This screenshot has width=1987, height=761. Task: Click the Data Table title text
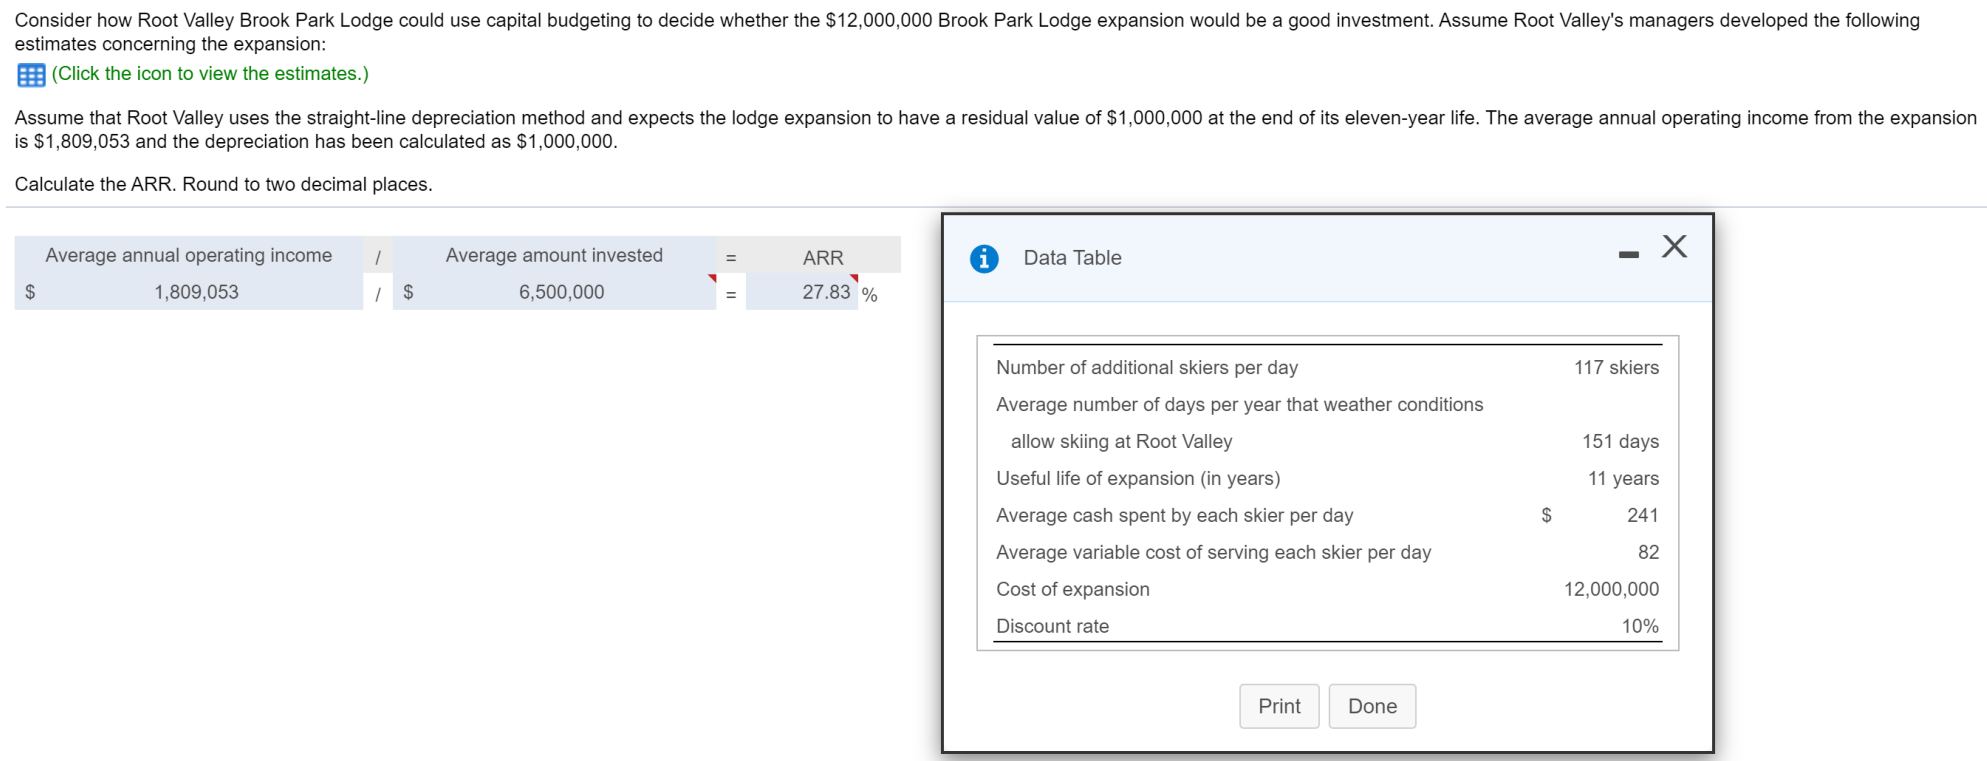(1072, 258)
